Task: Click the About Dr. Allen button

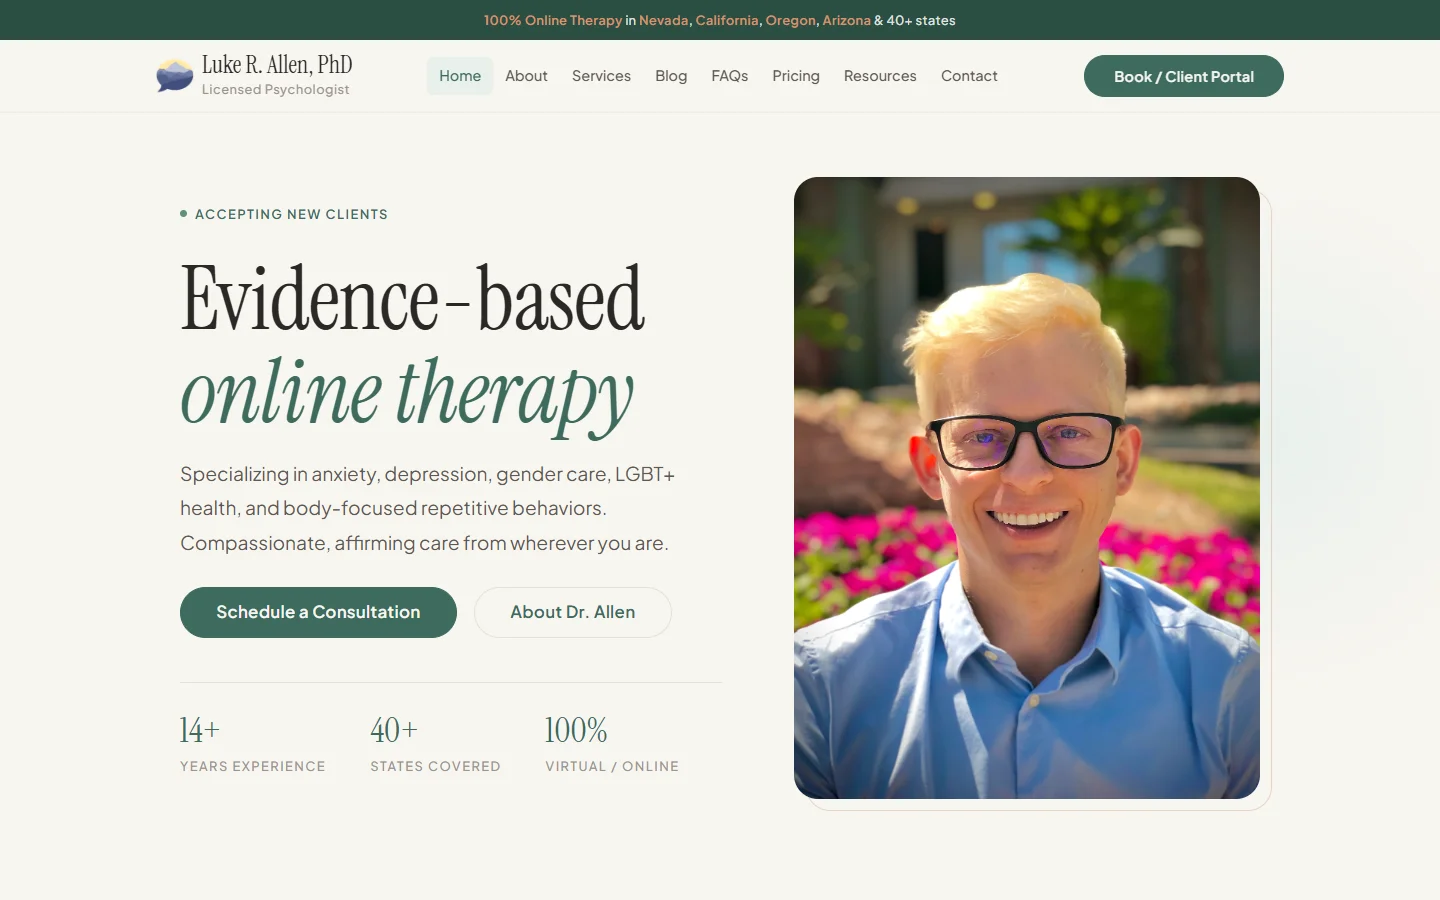Action: click(x=572, y=612)
